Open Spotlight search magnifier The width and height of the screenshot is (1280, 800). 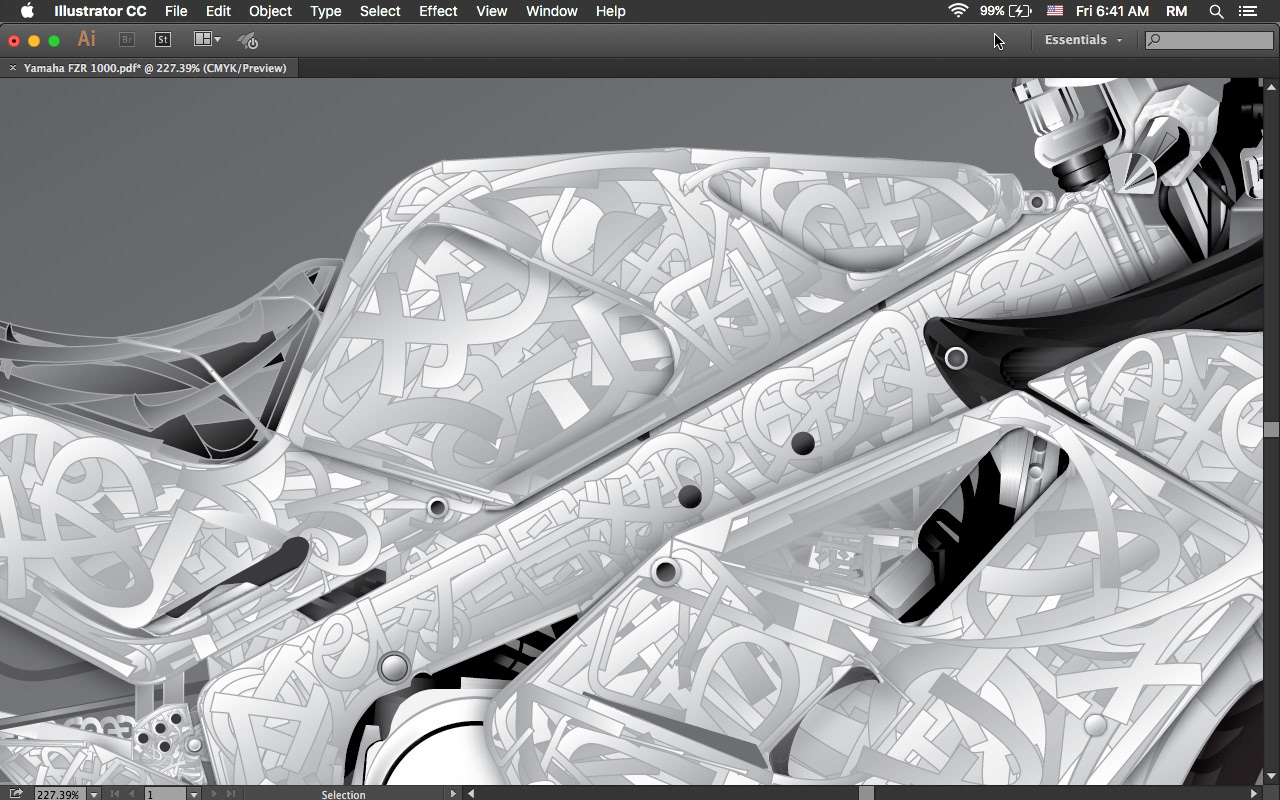pyautogui.click(x=1216, y=11)
